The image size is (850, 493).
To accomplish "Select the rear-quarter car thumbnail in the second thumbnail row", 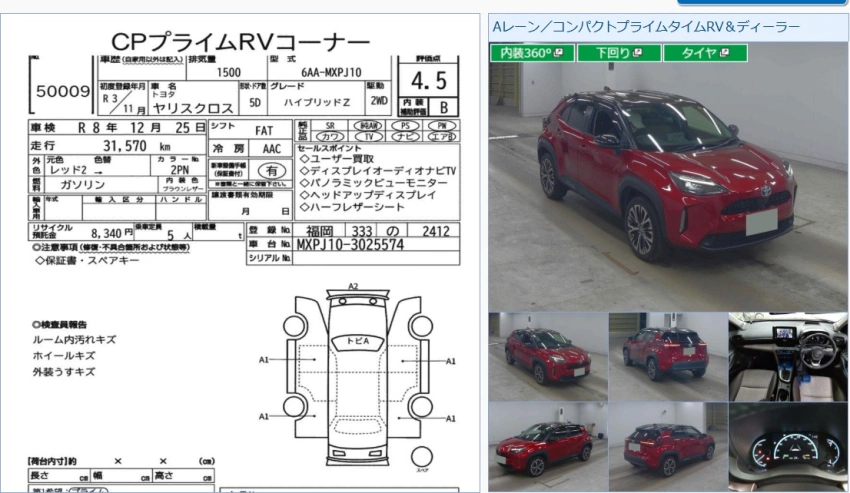I will pos(668,447).
